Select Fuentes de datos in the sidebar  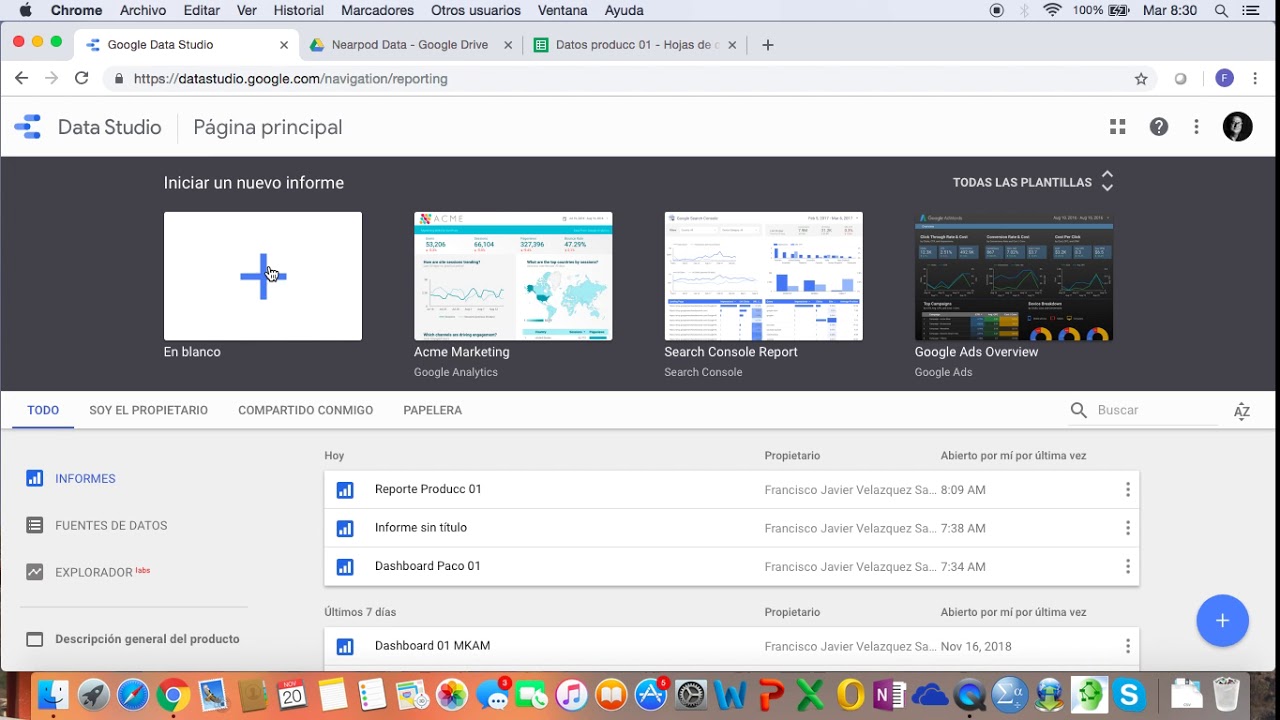pos(96,525)
